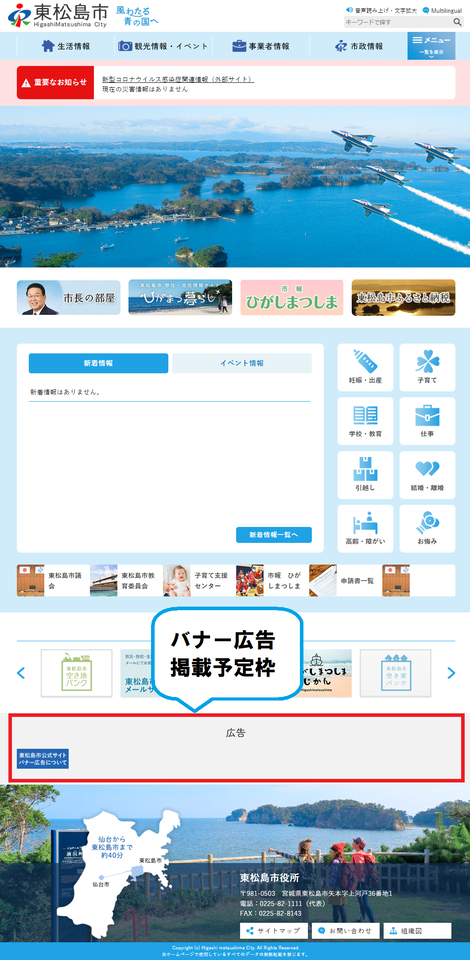Click the Higashimatsushima City logo
The width and height of the screenshot is (470, 960).
click(x=58, y=15)
